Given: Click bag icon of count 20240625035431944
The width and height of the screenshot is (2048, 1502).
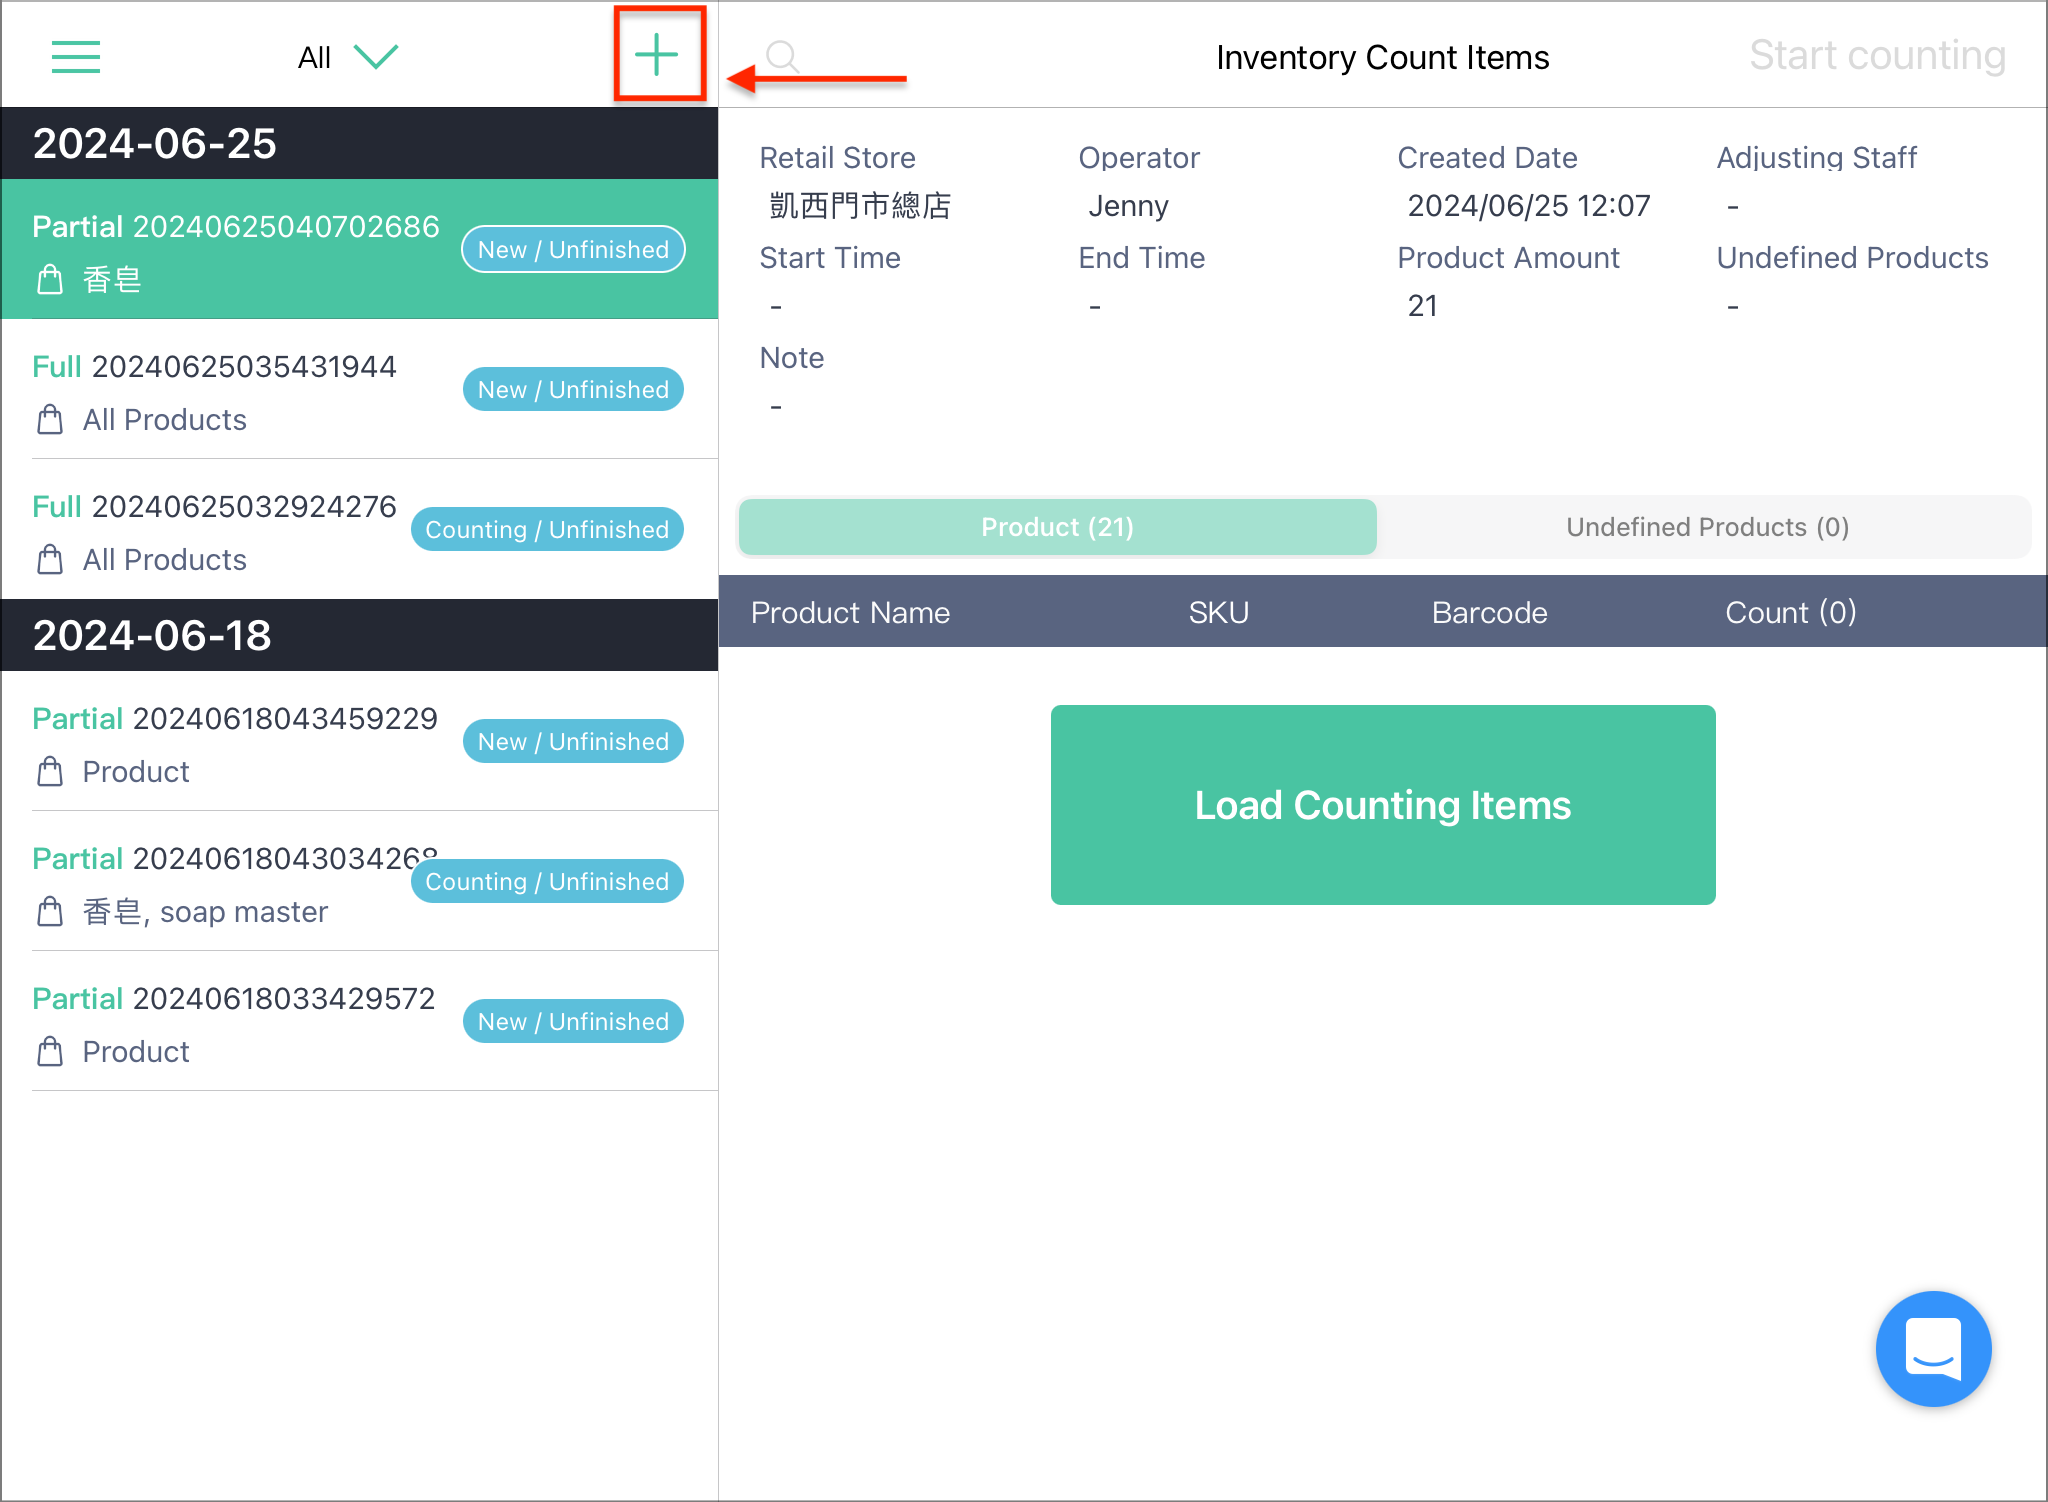Looking at the screenshot, I should [x=50, y=420].
